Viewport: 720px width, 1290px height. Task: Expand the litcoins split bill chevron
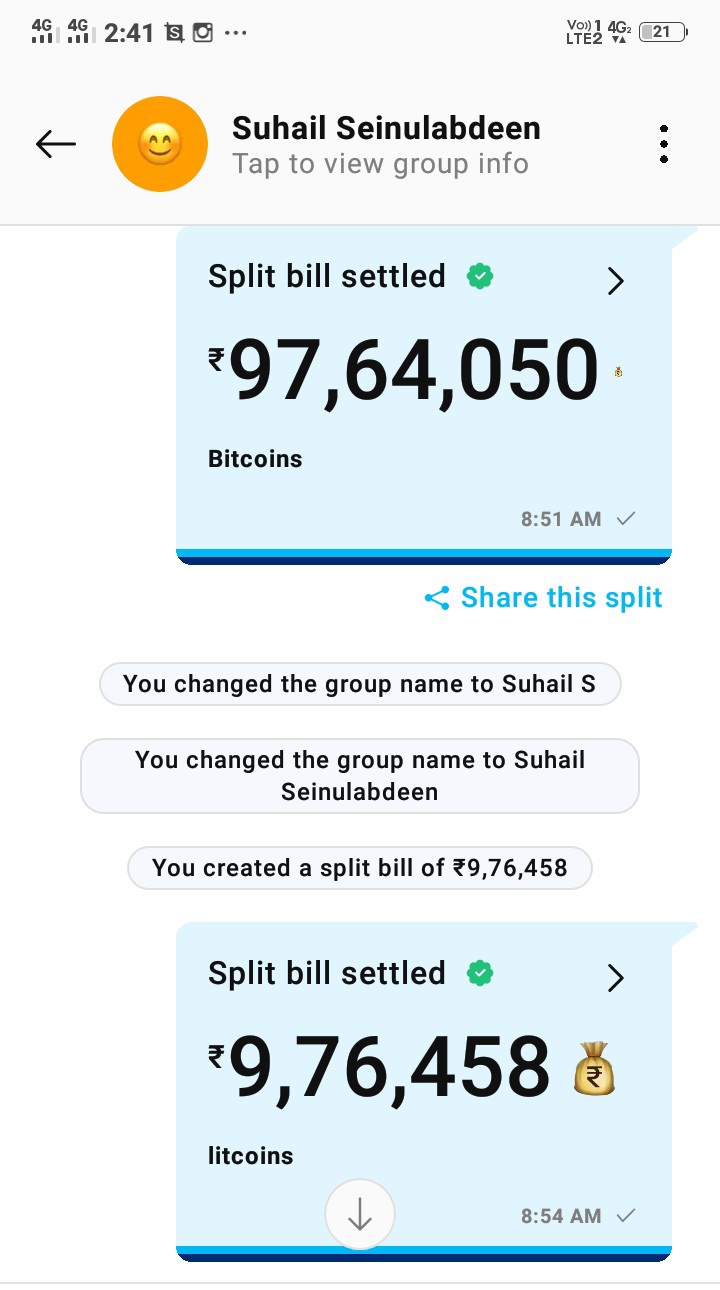click(616, 978)
